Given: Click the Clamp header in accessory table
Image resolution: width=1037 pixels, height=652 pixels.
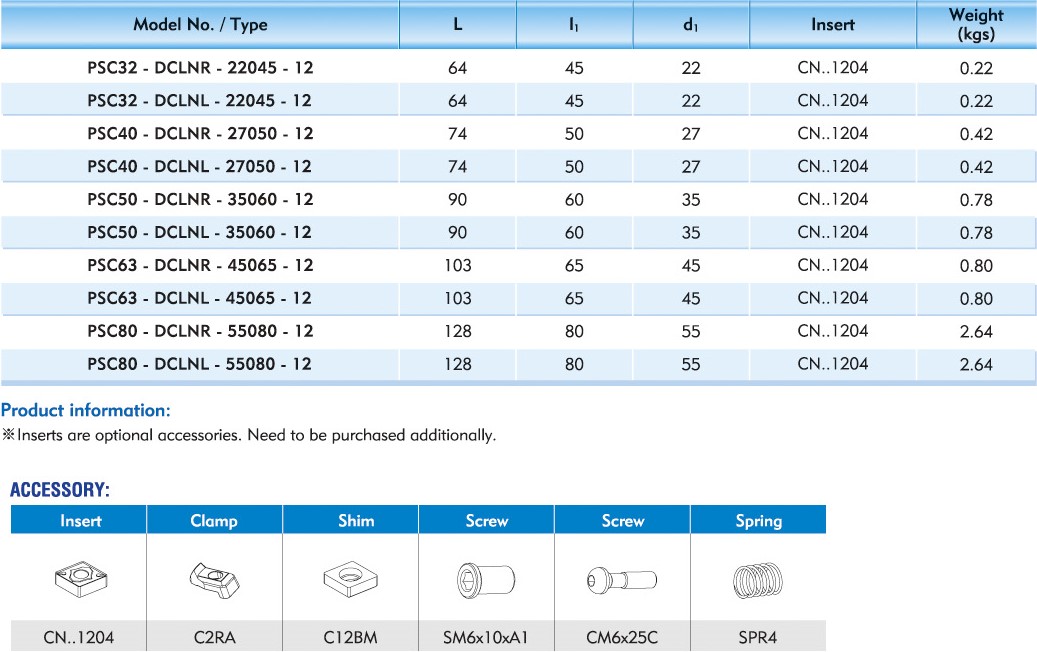Looking at the screenshot, I should pos(214,520).
